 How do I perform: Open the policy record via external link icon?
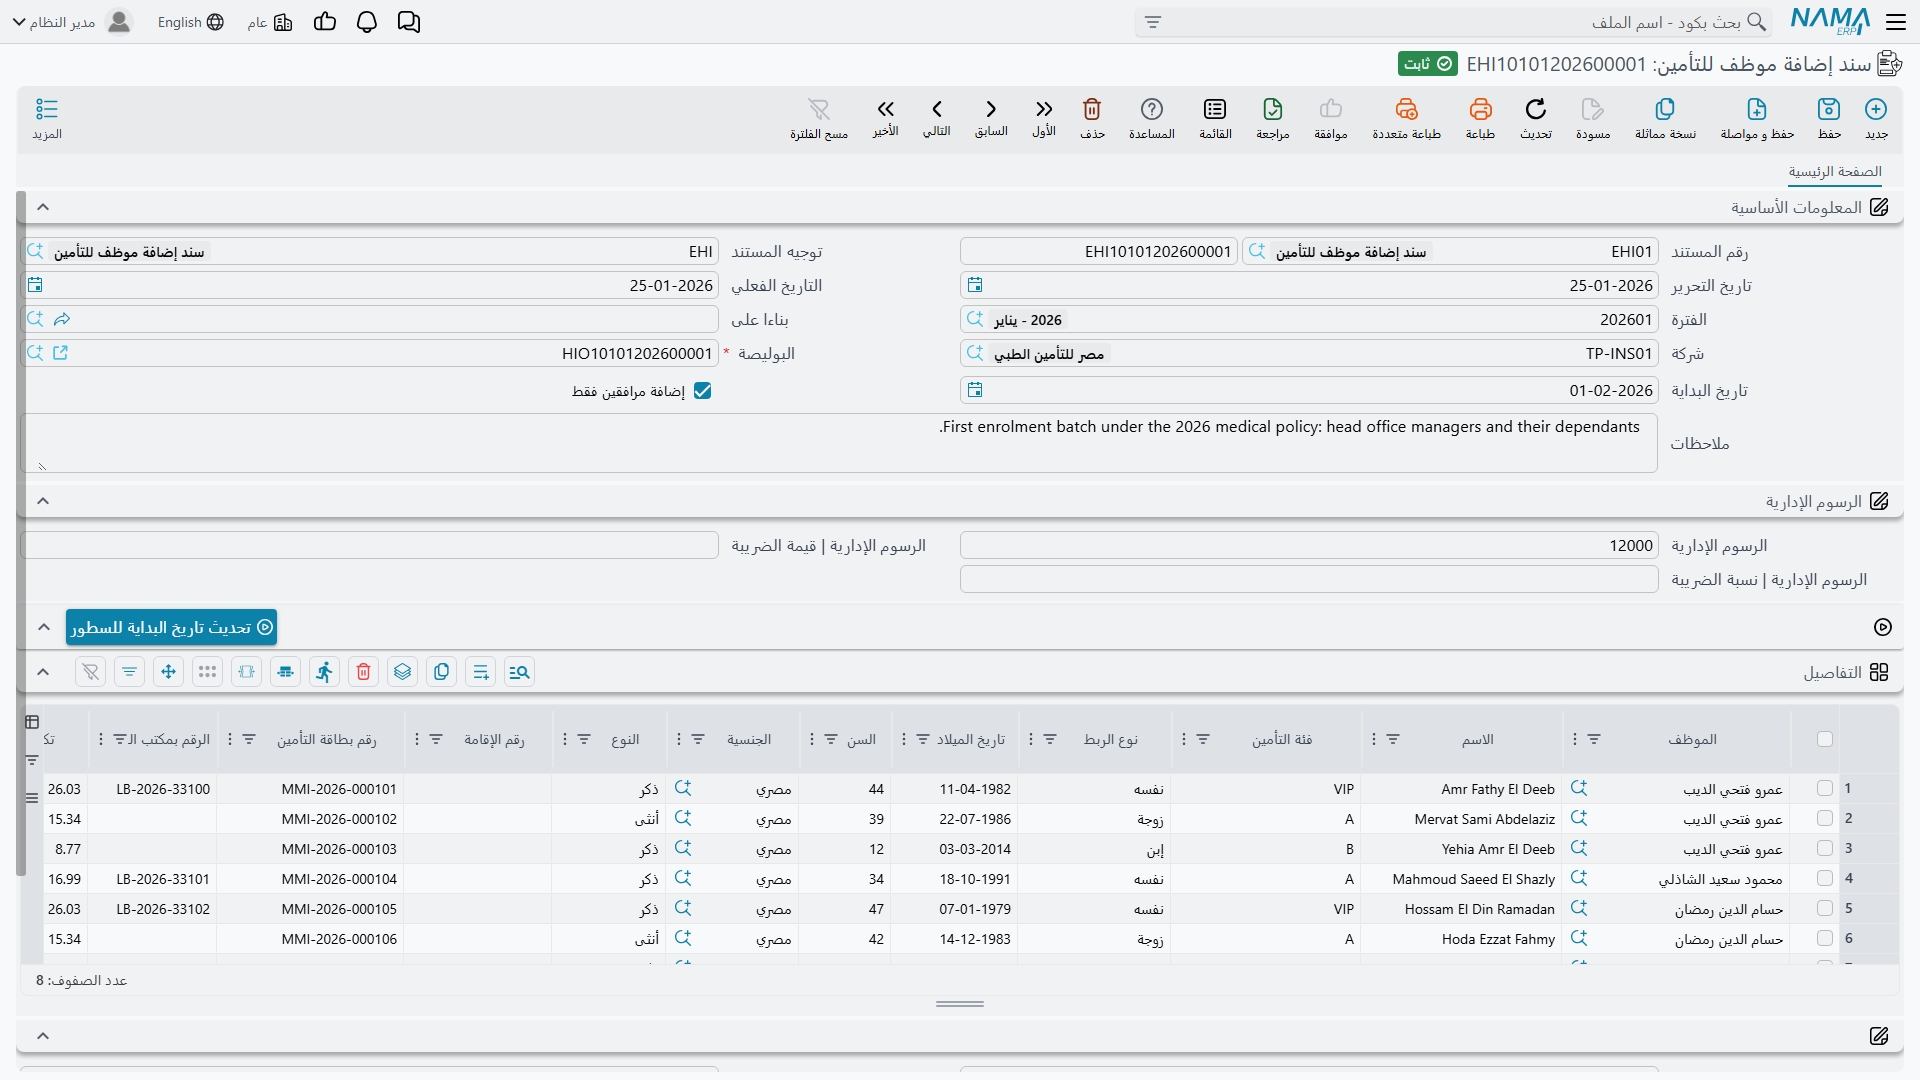(61, 353)
